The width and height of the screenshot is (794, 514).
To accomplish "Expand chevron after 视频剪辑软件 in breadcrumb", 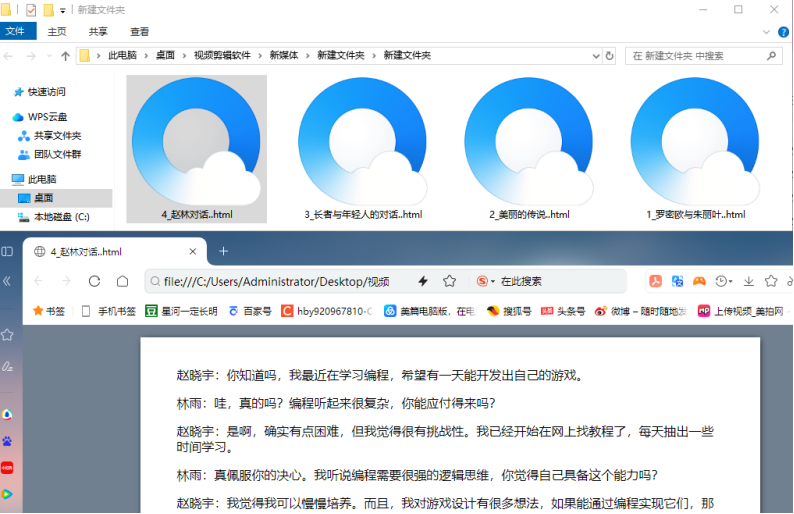I will 260,56.
